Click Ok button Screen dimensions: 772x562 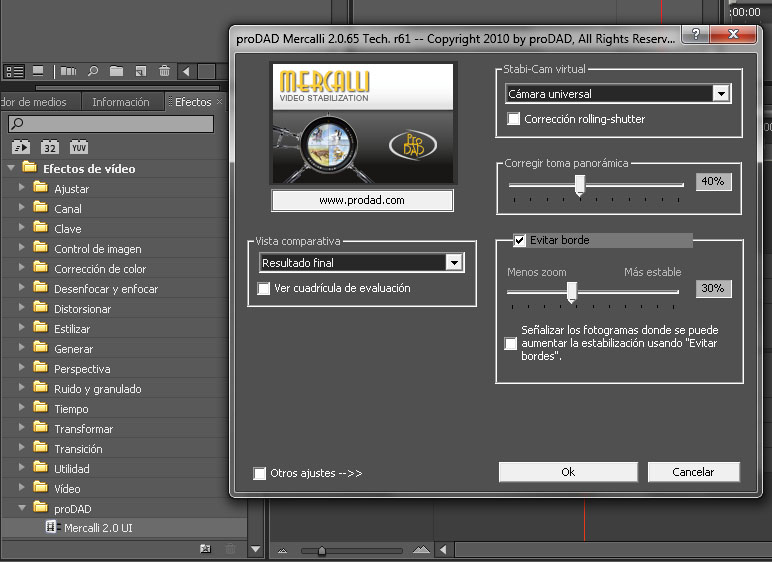click(x=568, y=472)
